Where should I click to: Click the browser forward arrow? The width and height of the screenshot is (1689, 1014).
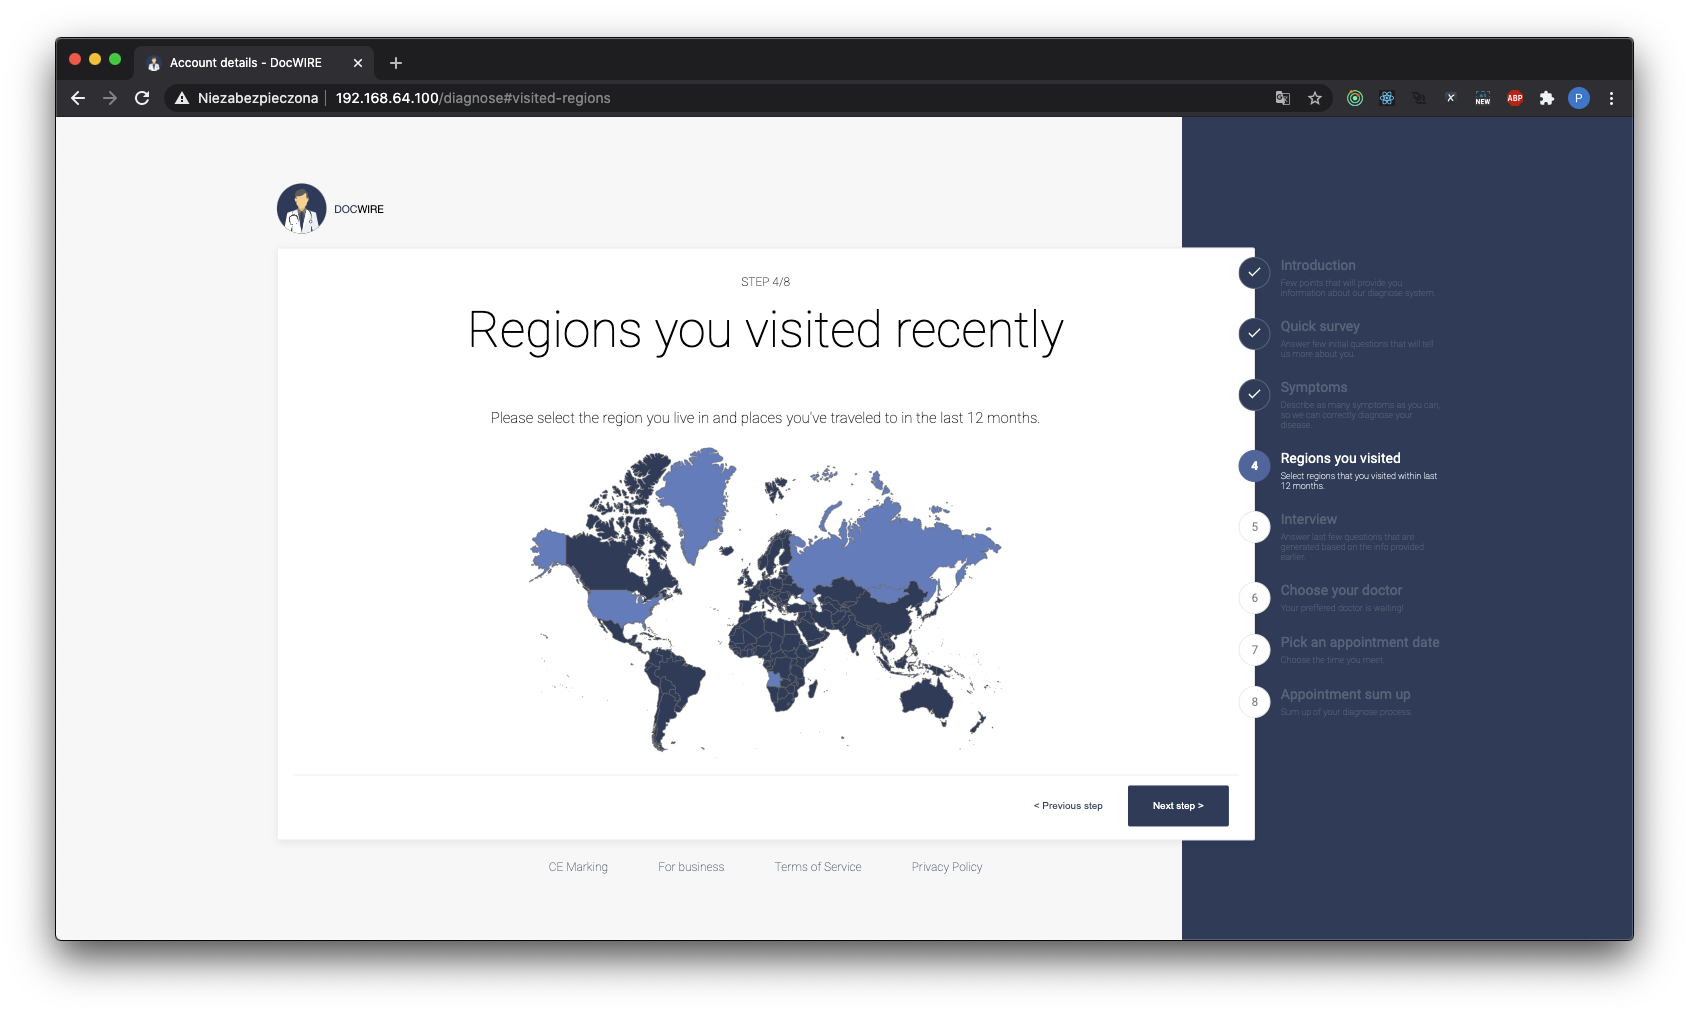click(110, 98)
